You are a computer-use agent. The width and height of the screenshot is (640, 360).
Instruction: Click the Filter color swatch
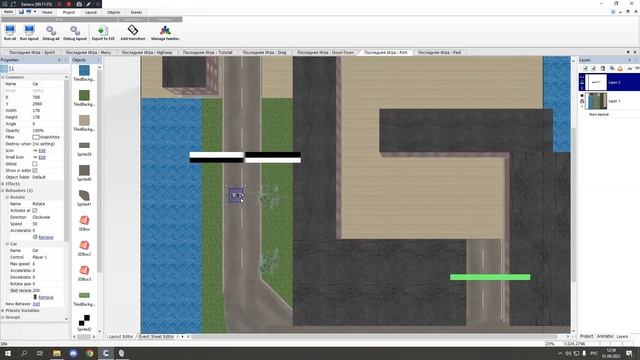coord(36,137)
